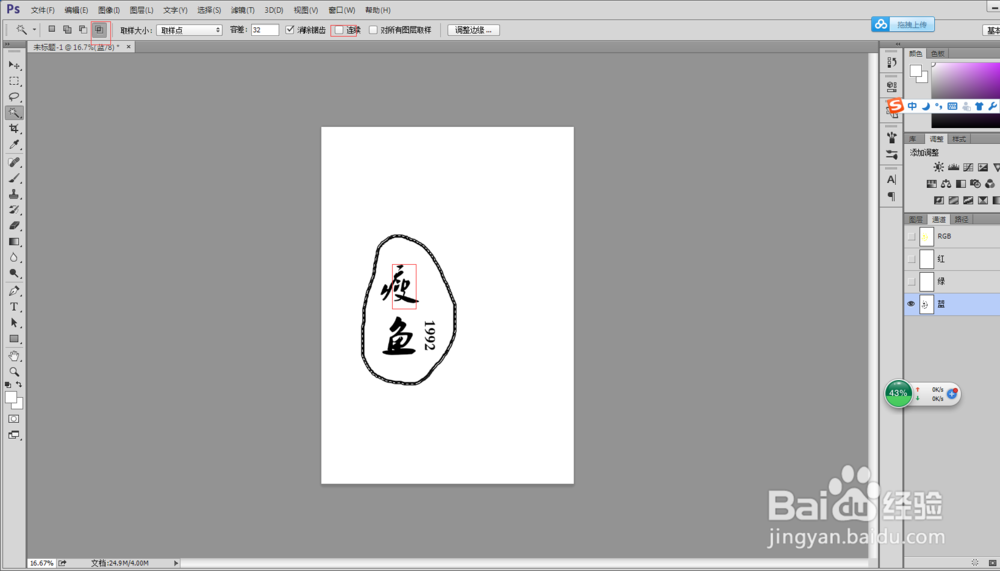Select the Horizontal Type tool
Screen dimensions: 1000x571
click(x=14, y=307)
